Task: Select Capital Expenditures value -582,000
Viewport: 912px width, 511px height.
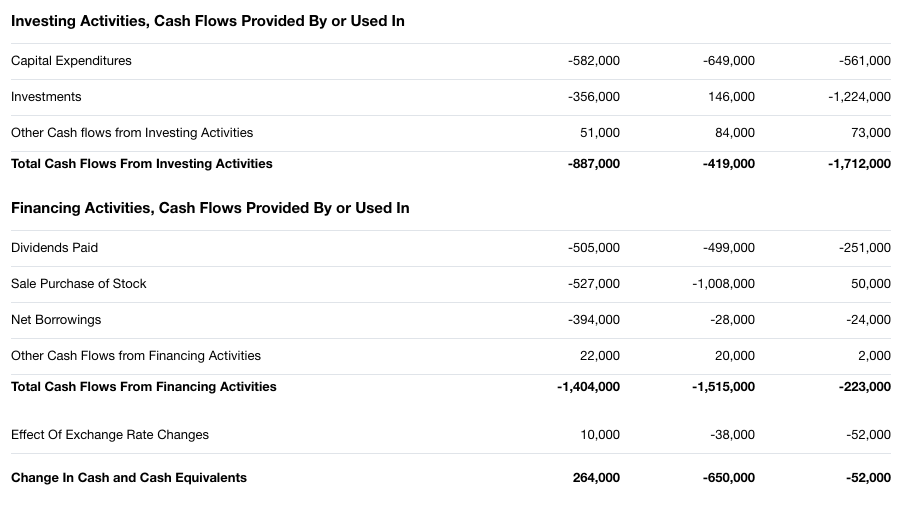Action: tap(594, 60)
